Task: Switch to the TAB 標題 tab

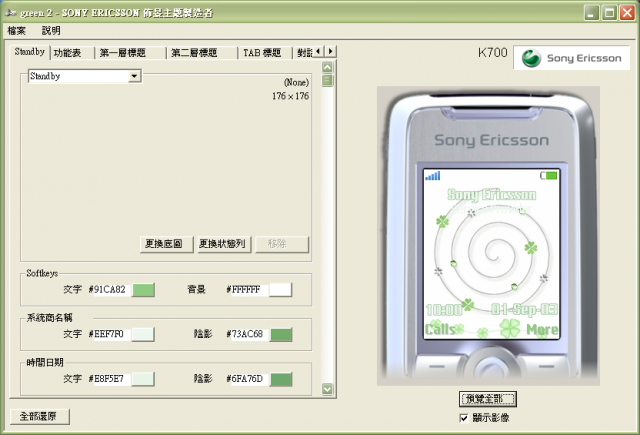Action: [x=262, y=53]
